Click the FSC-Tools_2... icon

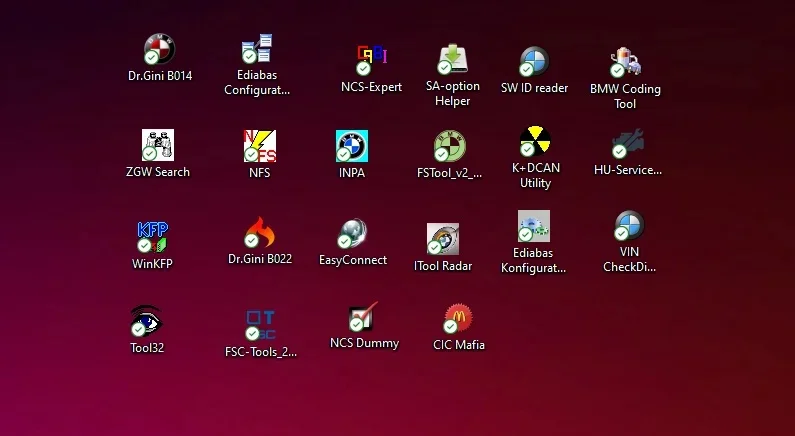(261, 325)
